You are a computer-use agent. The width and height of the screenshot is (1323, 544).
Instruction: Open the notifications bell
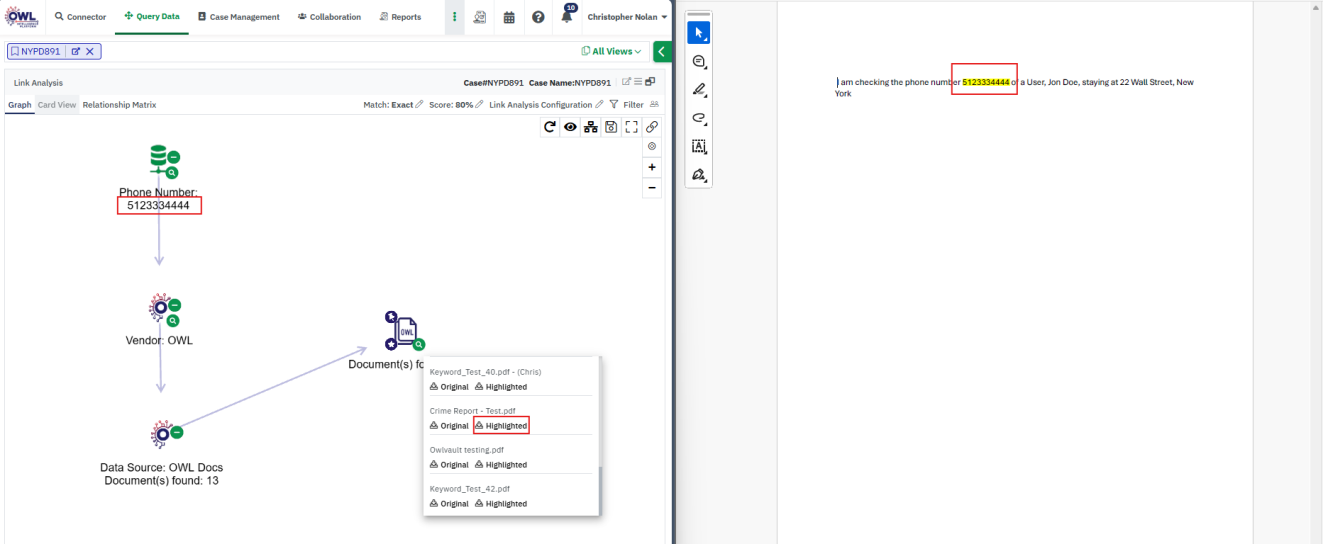tap(567, 17)
